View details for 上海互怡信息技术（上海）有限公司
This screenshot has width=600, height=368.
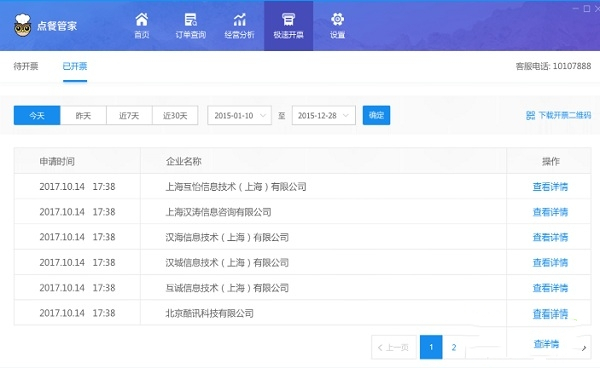[550, 187]
